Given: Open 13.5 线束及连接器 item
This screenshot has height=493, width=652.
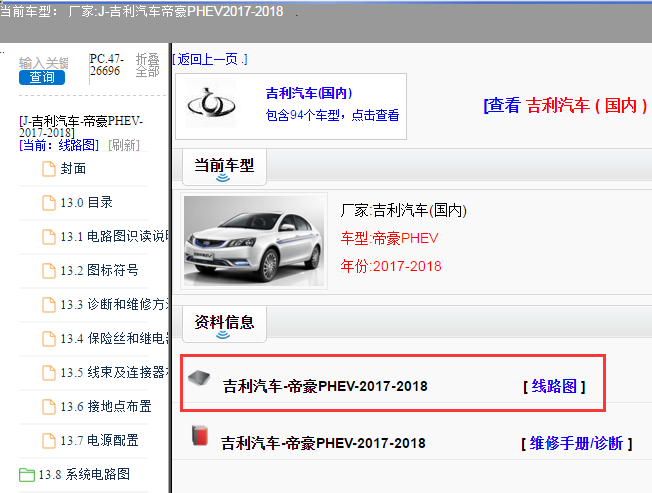Looking at the screenshot, I should click(115, 372).
